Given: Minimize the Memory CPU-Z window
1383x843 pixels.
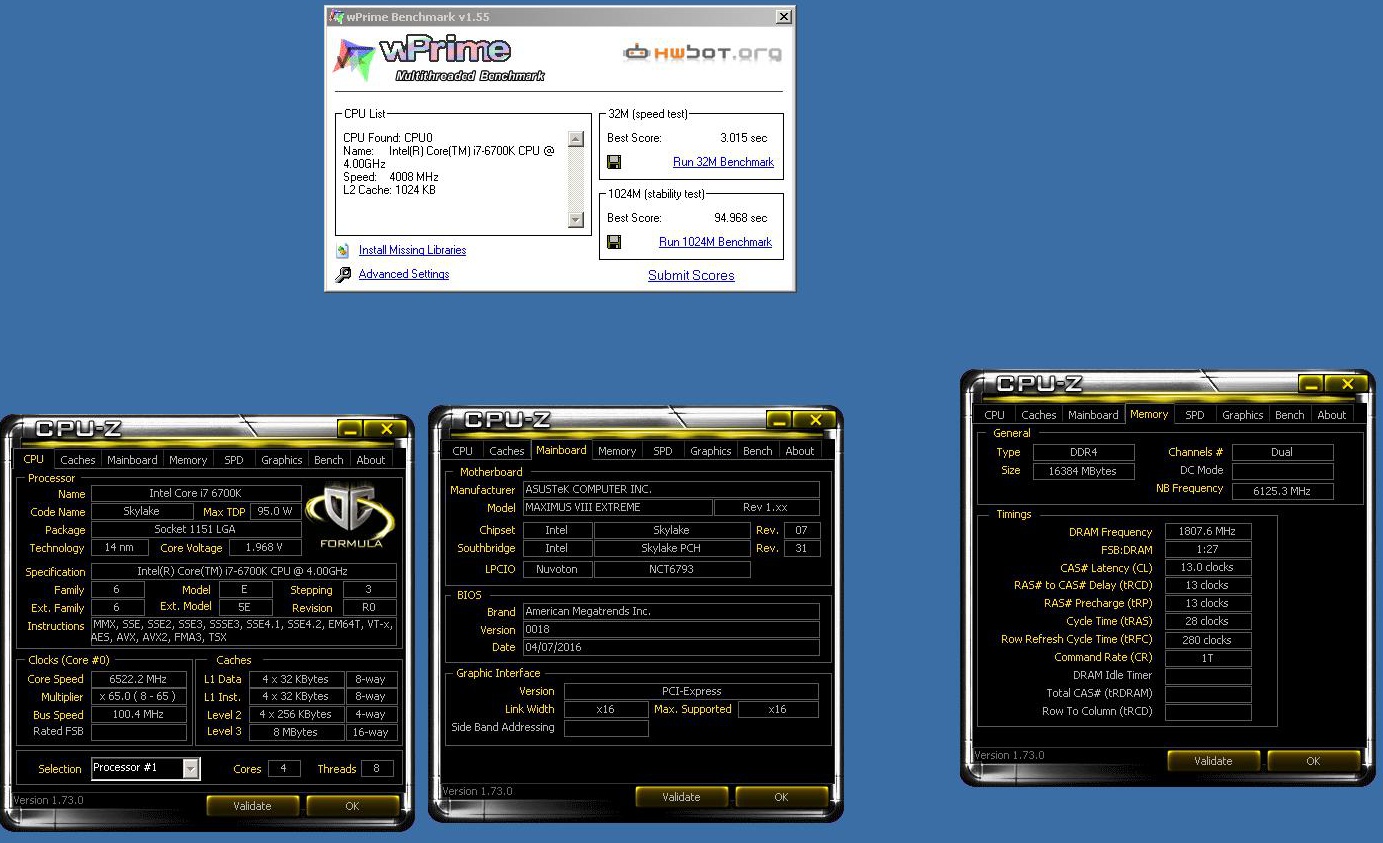Looking at the screenshot, I should pos(1311,385).
